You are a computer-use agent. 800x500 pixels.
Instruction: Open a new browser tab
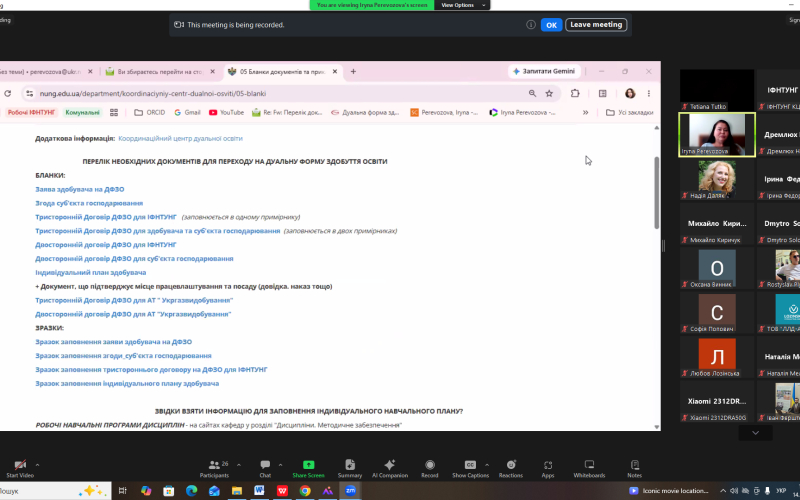(353, 72)
